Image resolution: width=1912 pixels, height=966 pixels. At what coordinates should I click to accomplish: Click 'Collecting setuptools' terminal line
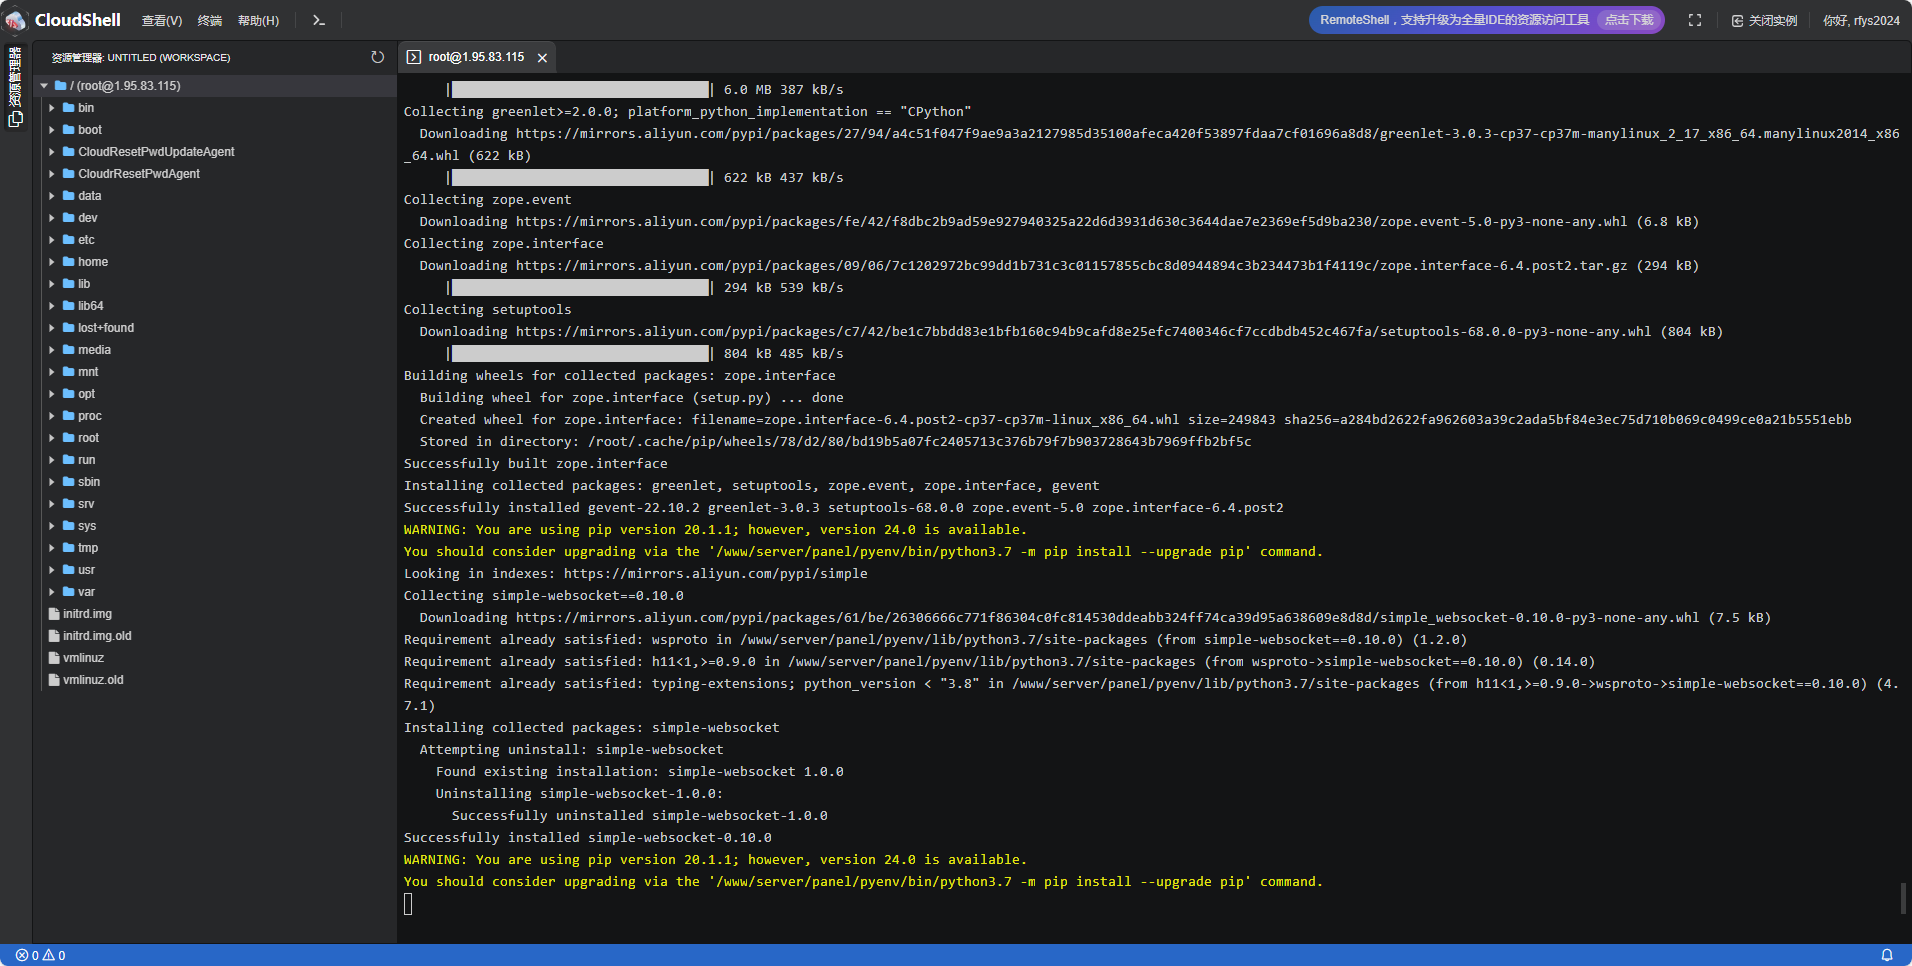click(x=488, y=310)
